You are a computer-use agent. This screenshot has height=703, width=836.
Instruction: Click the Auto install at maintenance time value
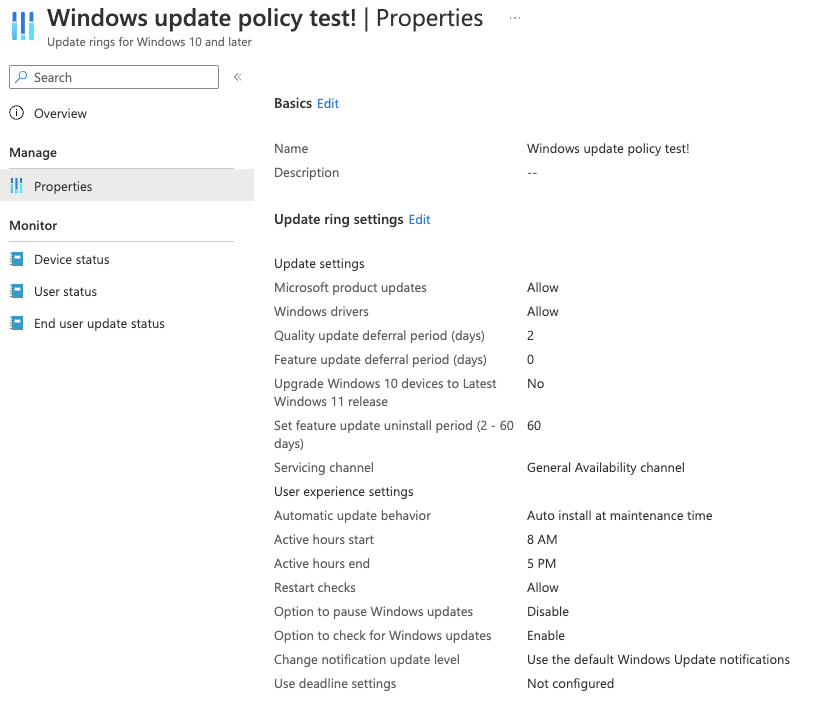619,516
